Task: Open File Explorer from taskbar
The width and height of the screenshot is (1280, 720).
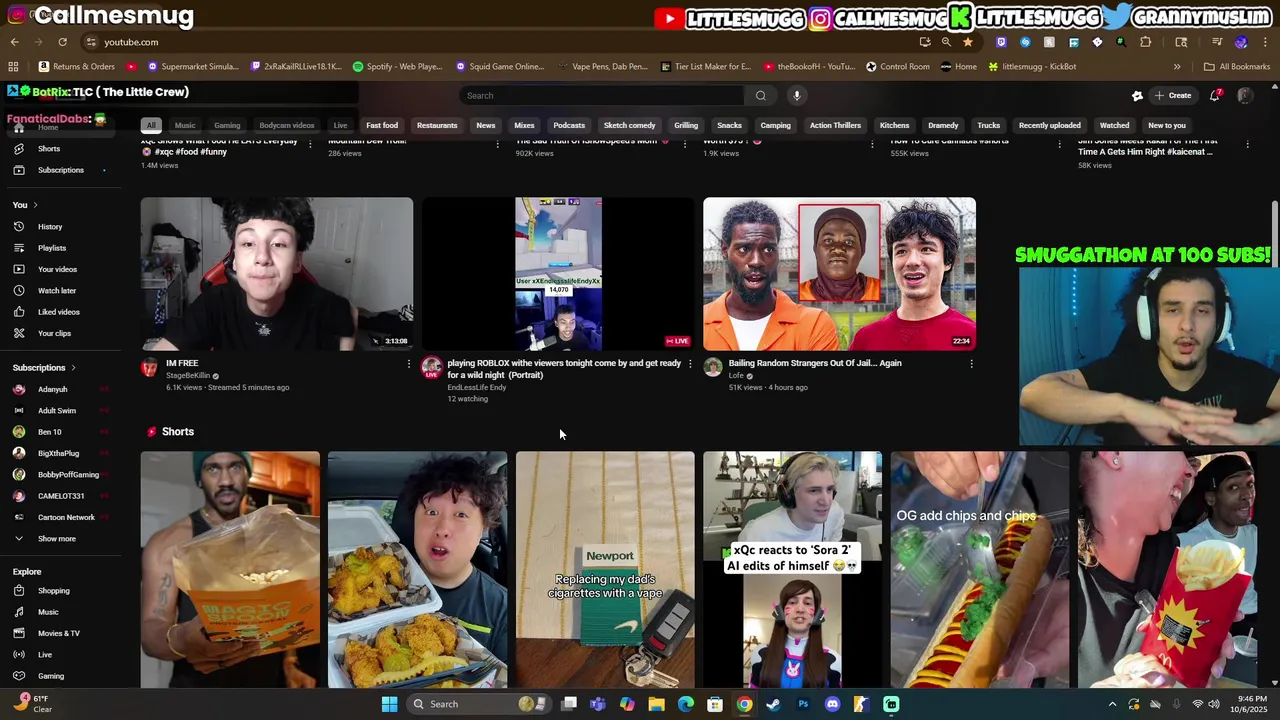Action: pyautogui.click(x=656, y=704)
